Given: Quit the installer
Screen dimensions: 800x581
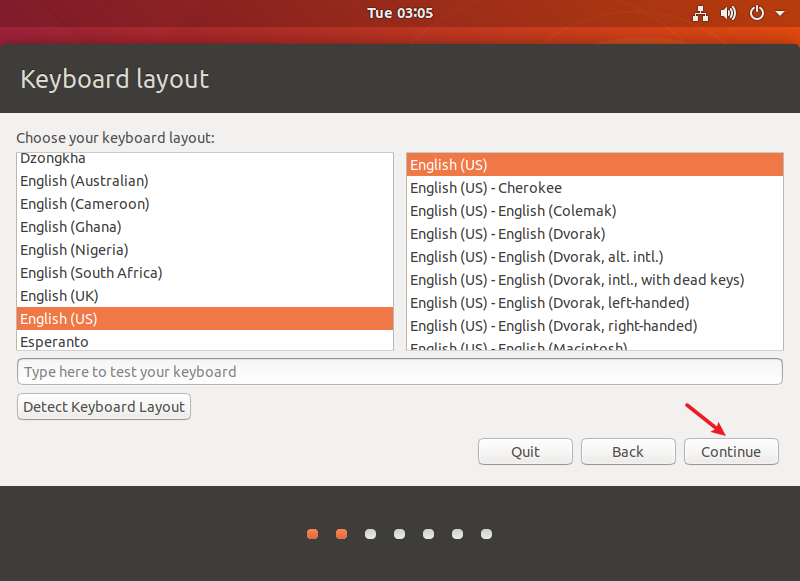Looking at the screenshot, I should point(525,451).
